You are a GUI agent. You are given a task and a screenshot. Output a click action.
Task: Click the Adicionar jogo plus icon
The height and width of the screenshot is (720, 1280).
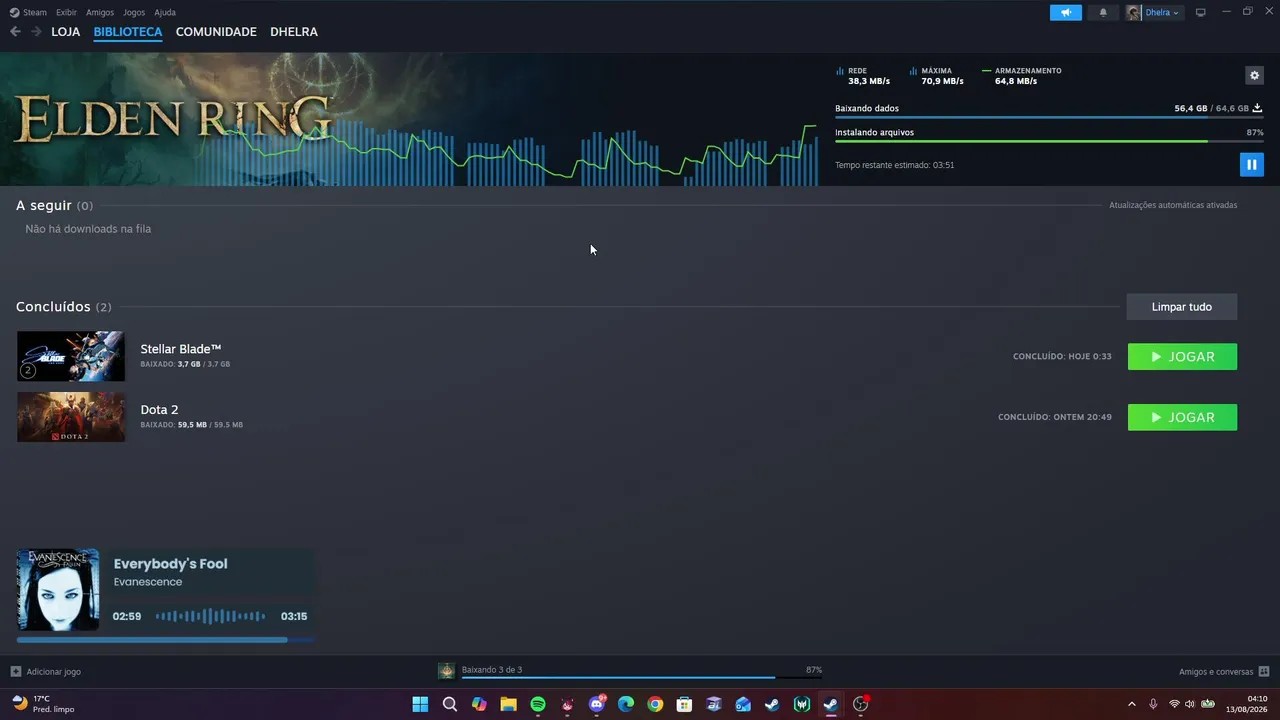coord(15,672)
